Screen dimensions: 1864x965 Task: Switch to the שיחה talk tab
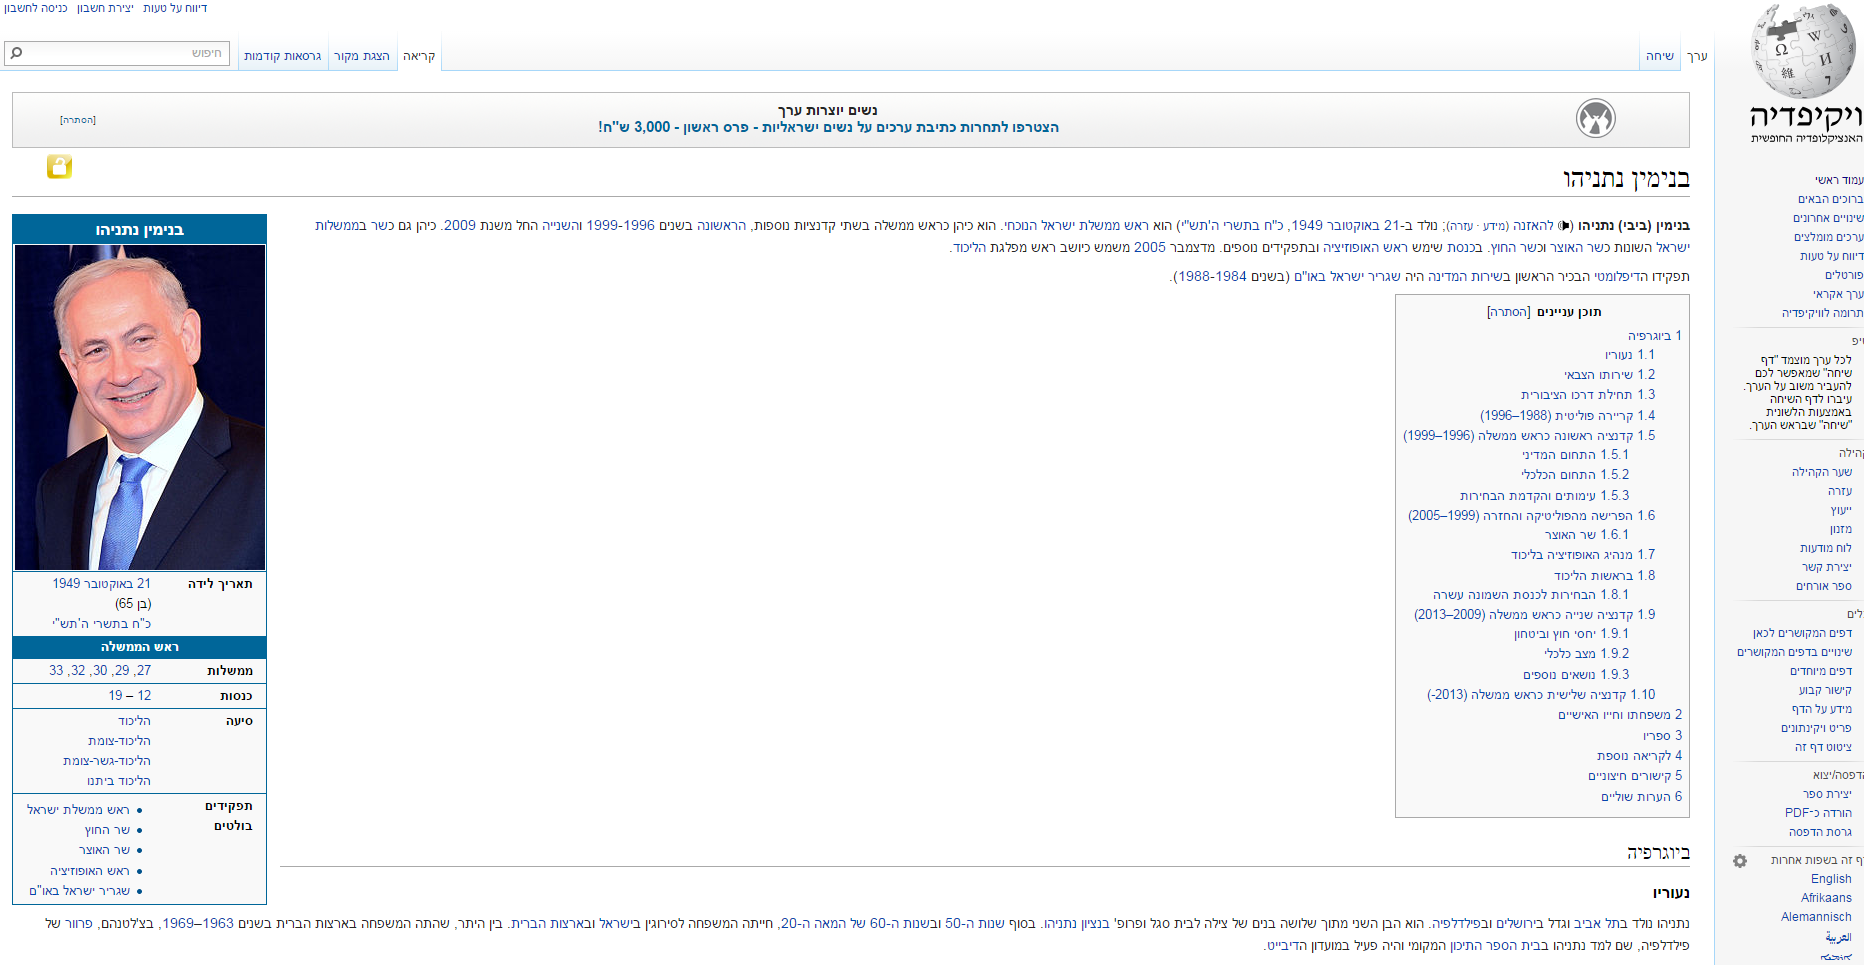tap(1659, 56)
